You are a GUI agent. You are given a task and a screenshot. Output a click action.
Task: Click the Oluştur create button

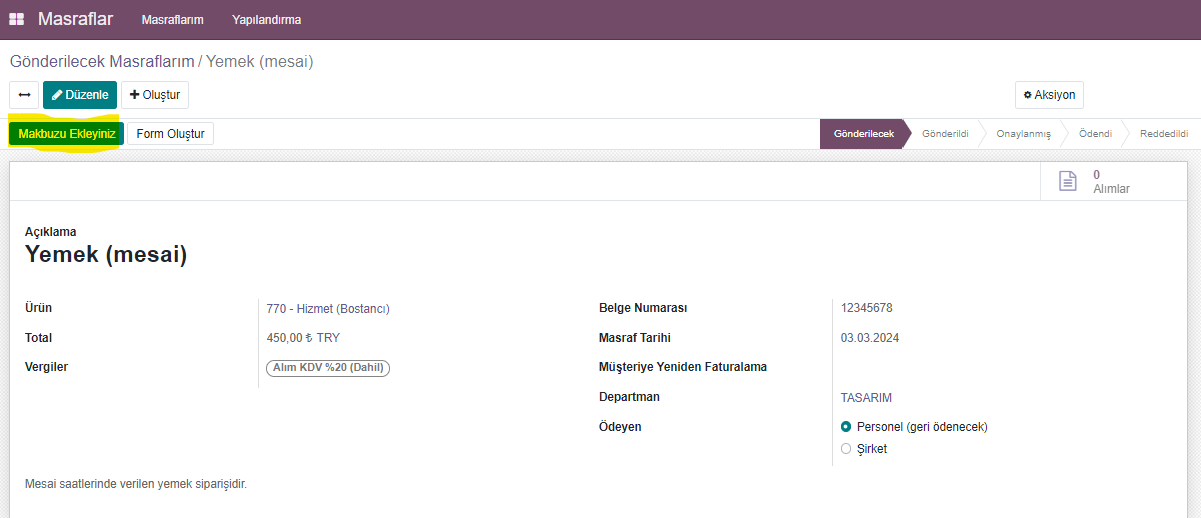[155, 95]
